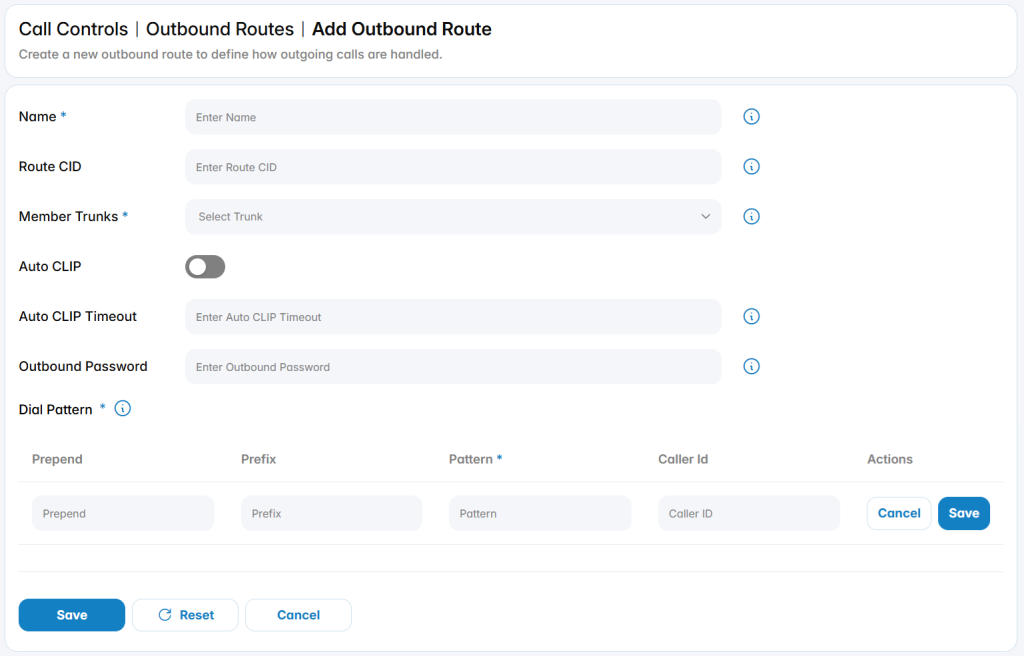Click the info icon beside Auto CLIP Timeout
1024x656 pixels.
click(751, 316)
